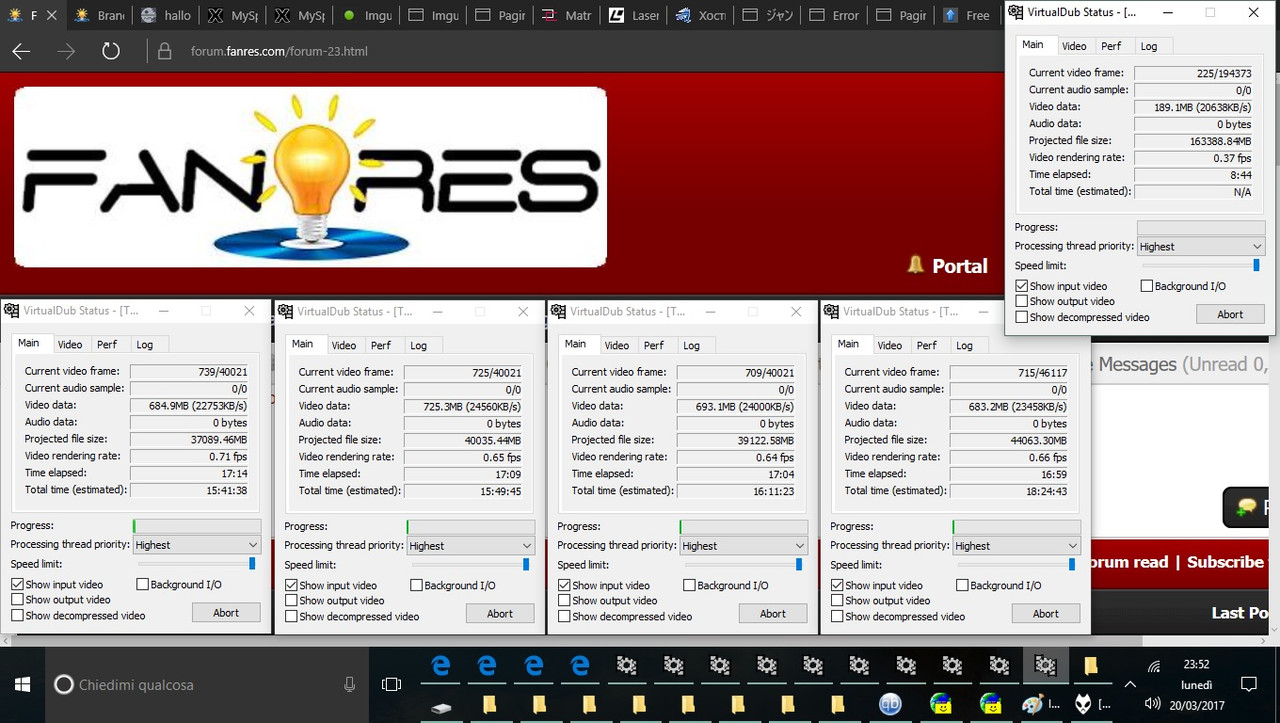Open the 'Error' browser tab
Viewport: 1280px width, 723px height.
[x=834, y=15]
